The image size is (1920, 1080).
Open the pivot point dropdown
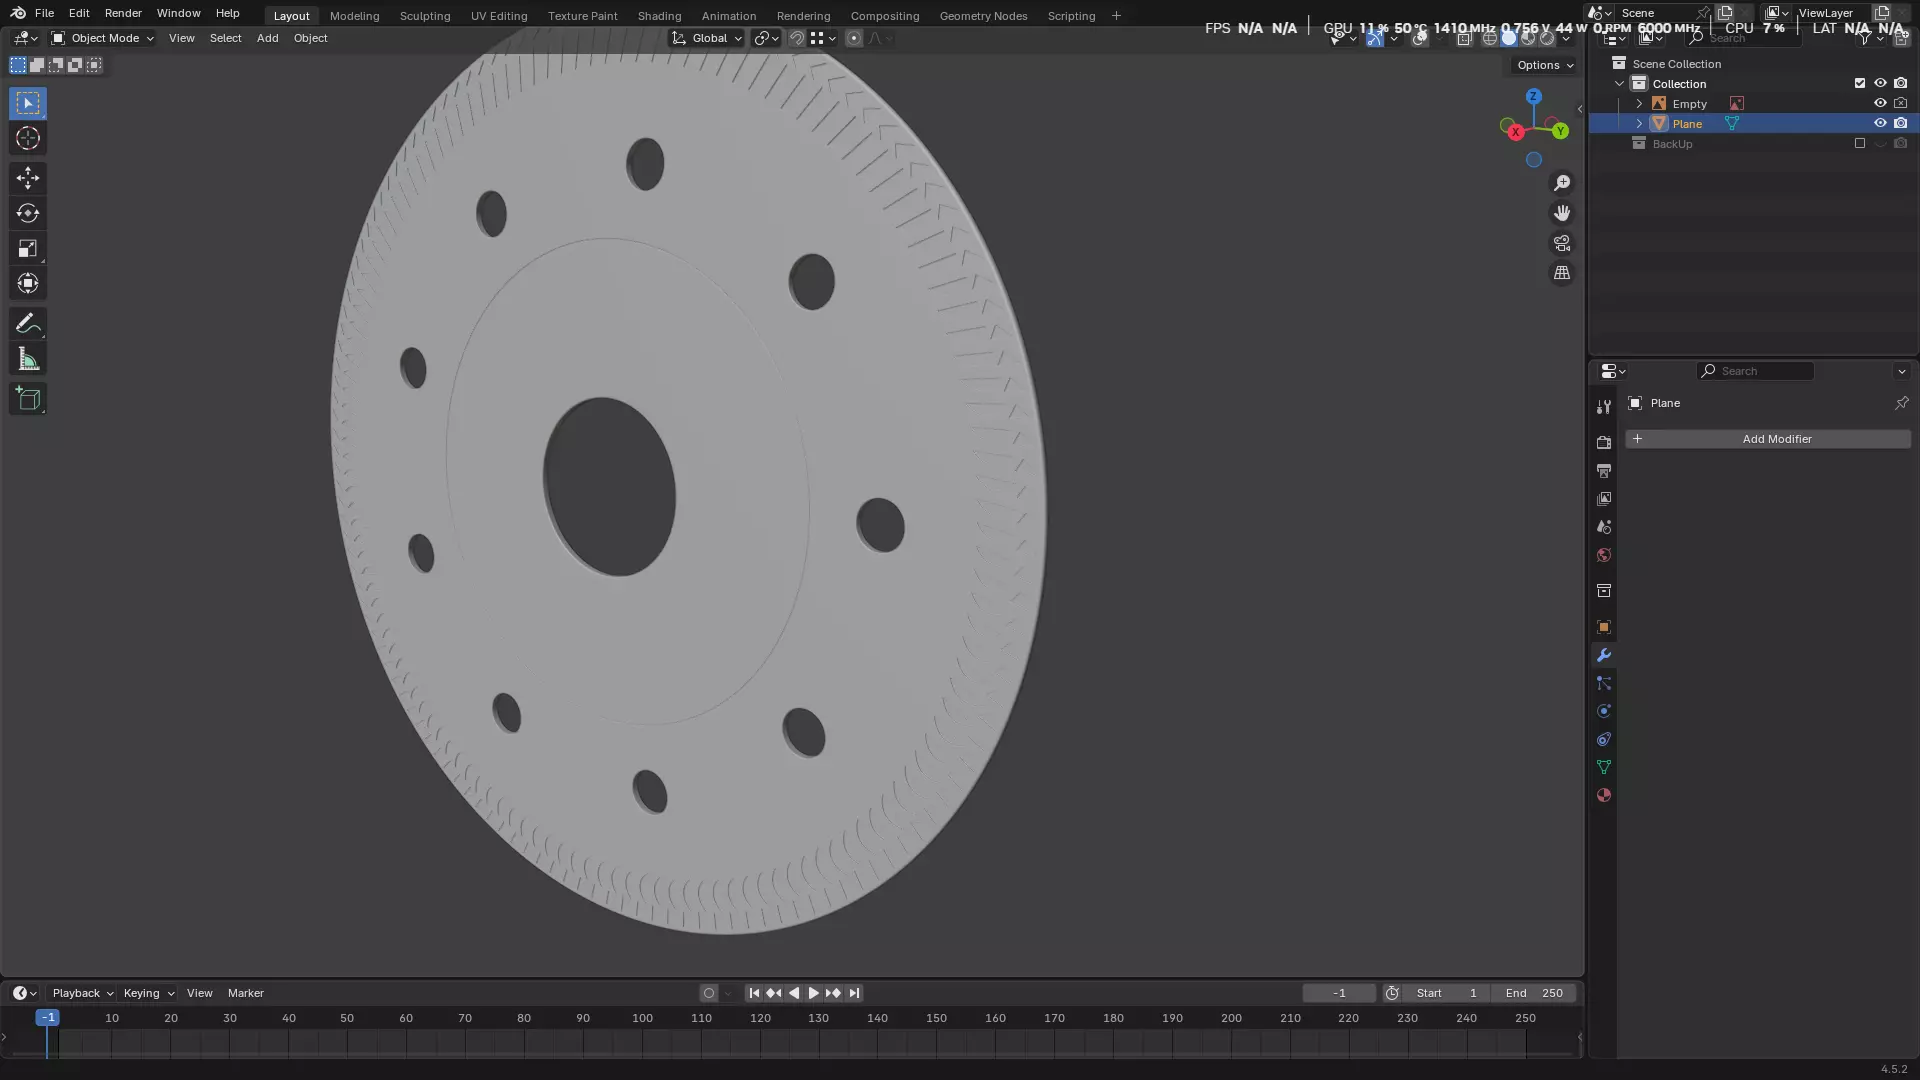767,38
